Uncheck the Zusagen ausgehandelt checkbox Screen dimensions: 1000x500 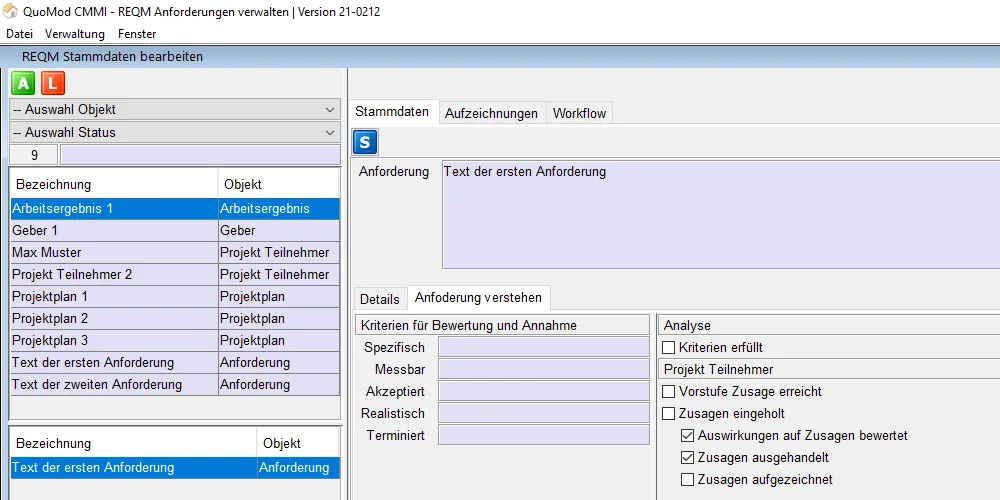[x=687, y=458]
